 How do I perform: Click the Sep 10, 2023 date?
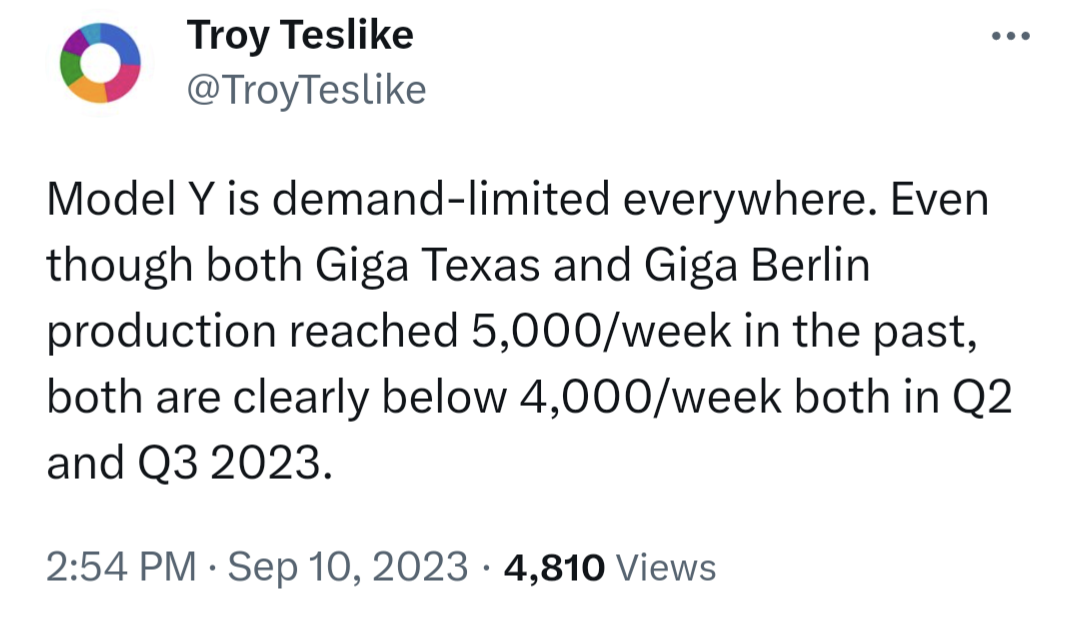click(x=348, y=567)
